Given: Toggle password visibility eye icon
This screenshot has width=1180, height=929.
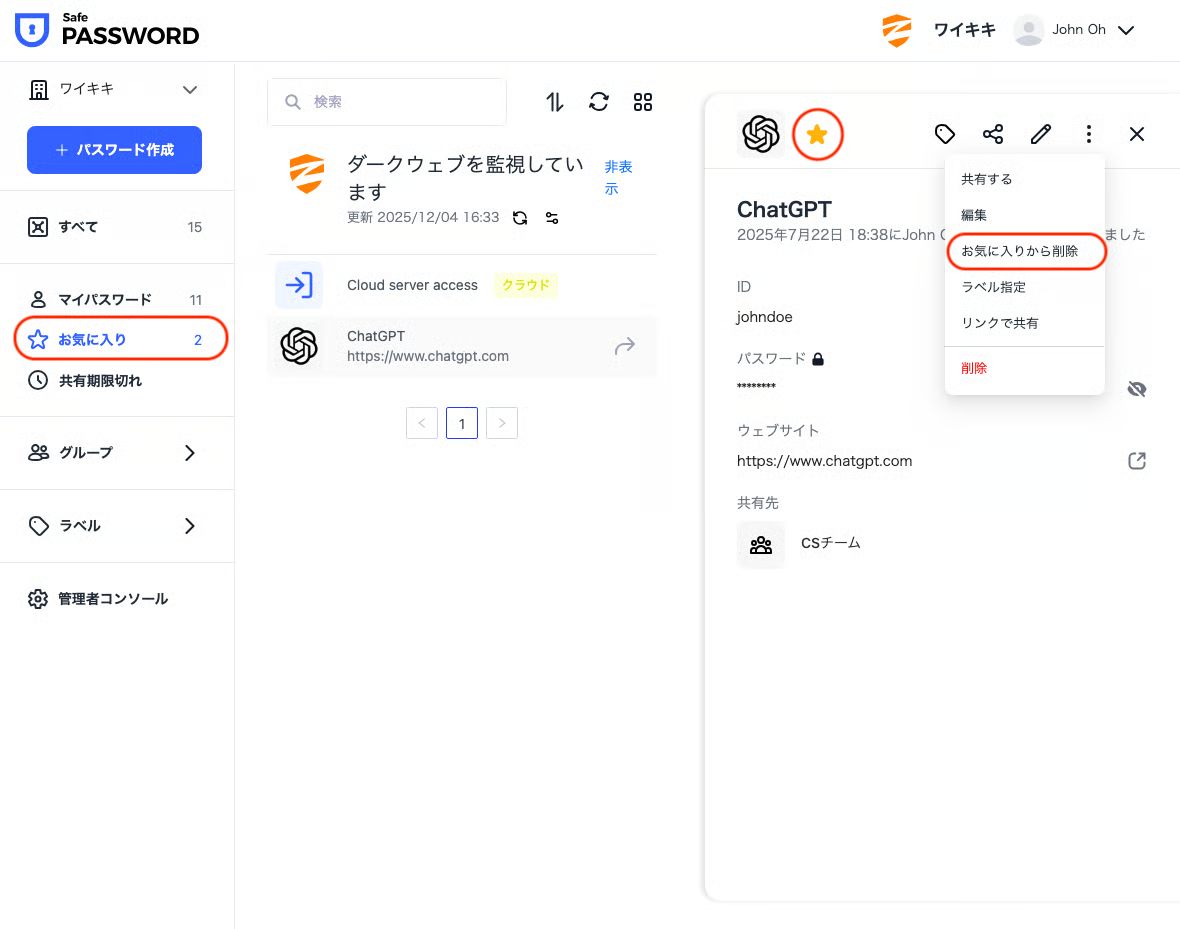Looking at the screenshot, I should 1136,389.
